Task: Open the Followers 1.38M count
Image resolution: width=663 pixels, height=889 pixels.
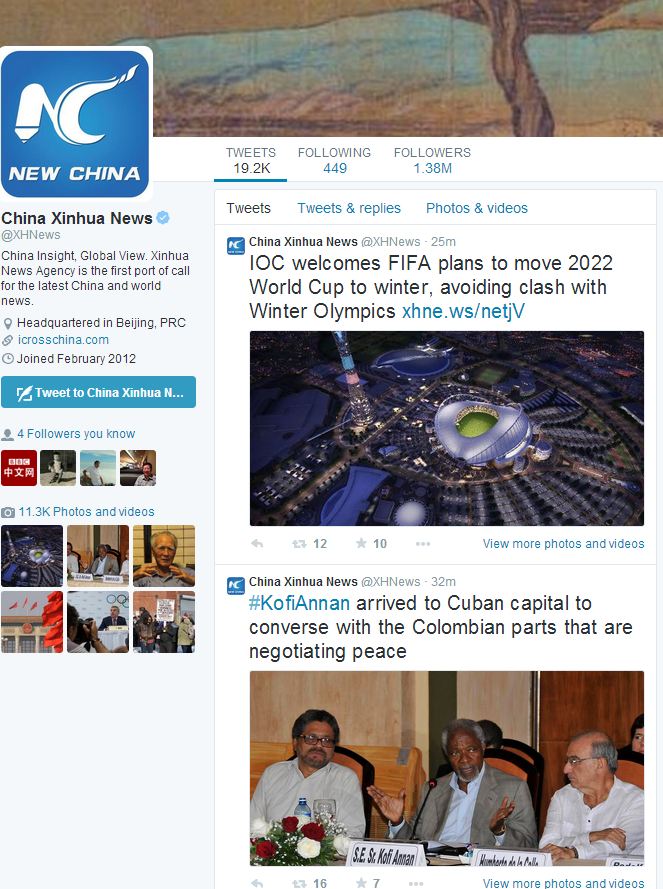Action: [x=432, y=161]
